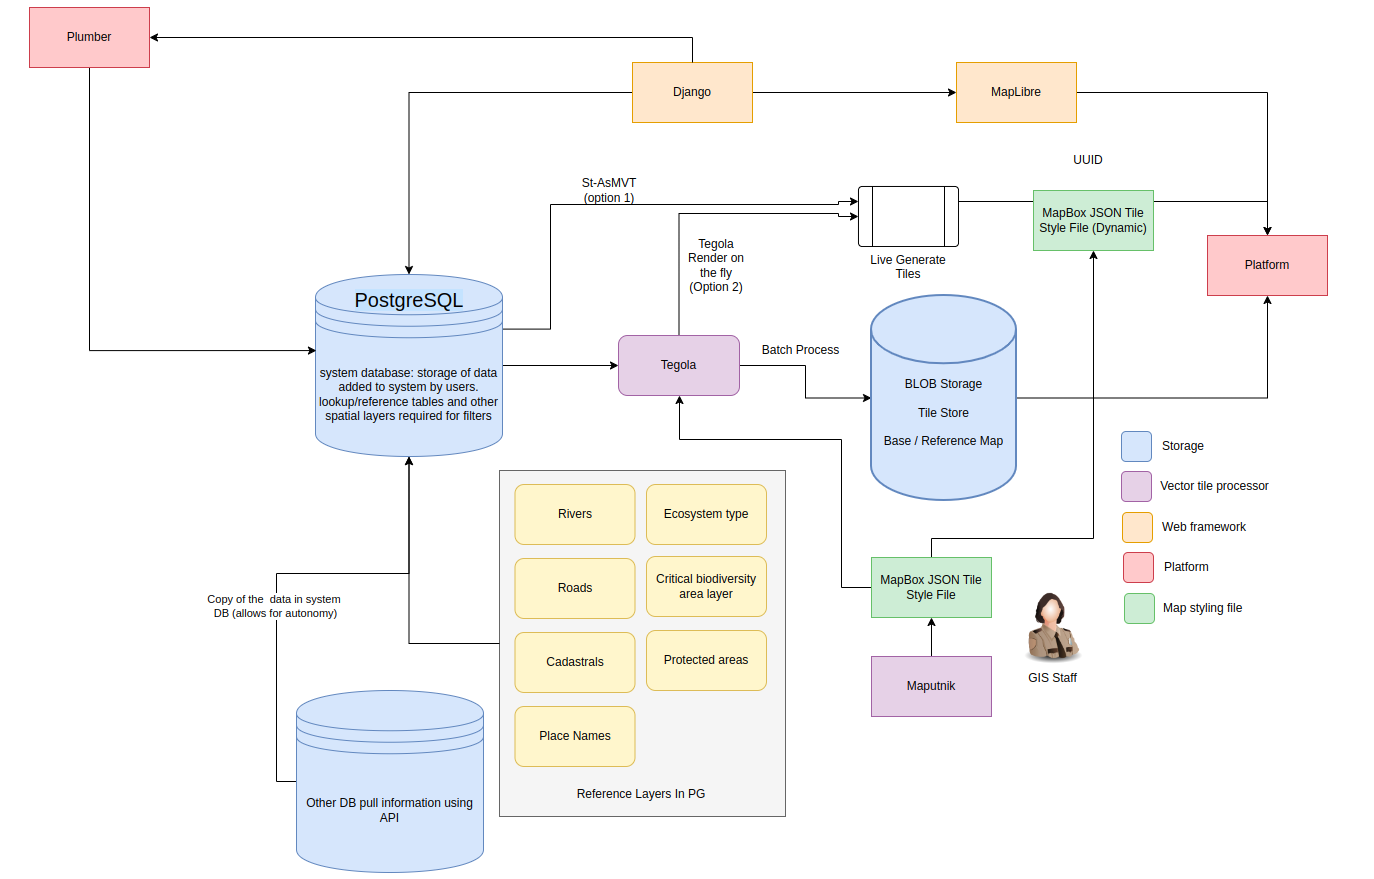Select the Tegola Render on the fly label
This screenshot has height=879, width=1374.
(x=716, y=265)
